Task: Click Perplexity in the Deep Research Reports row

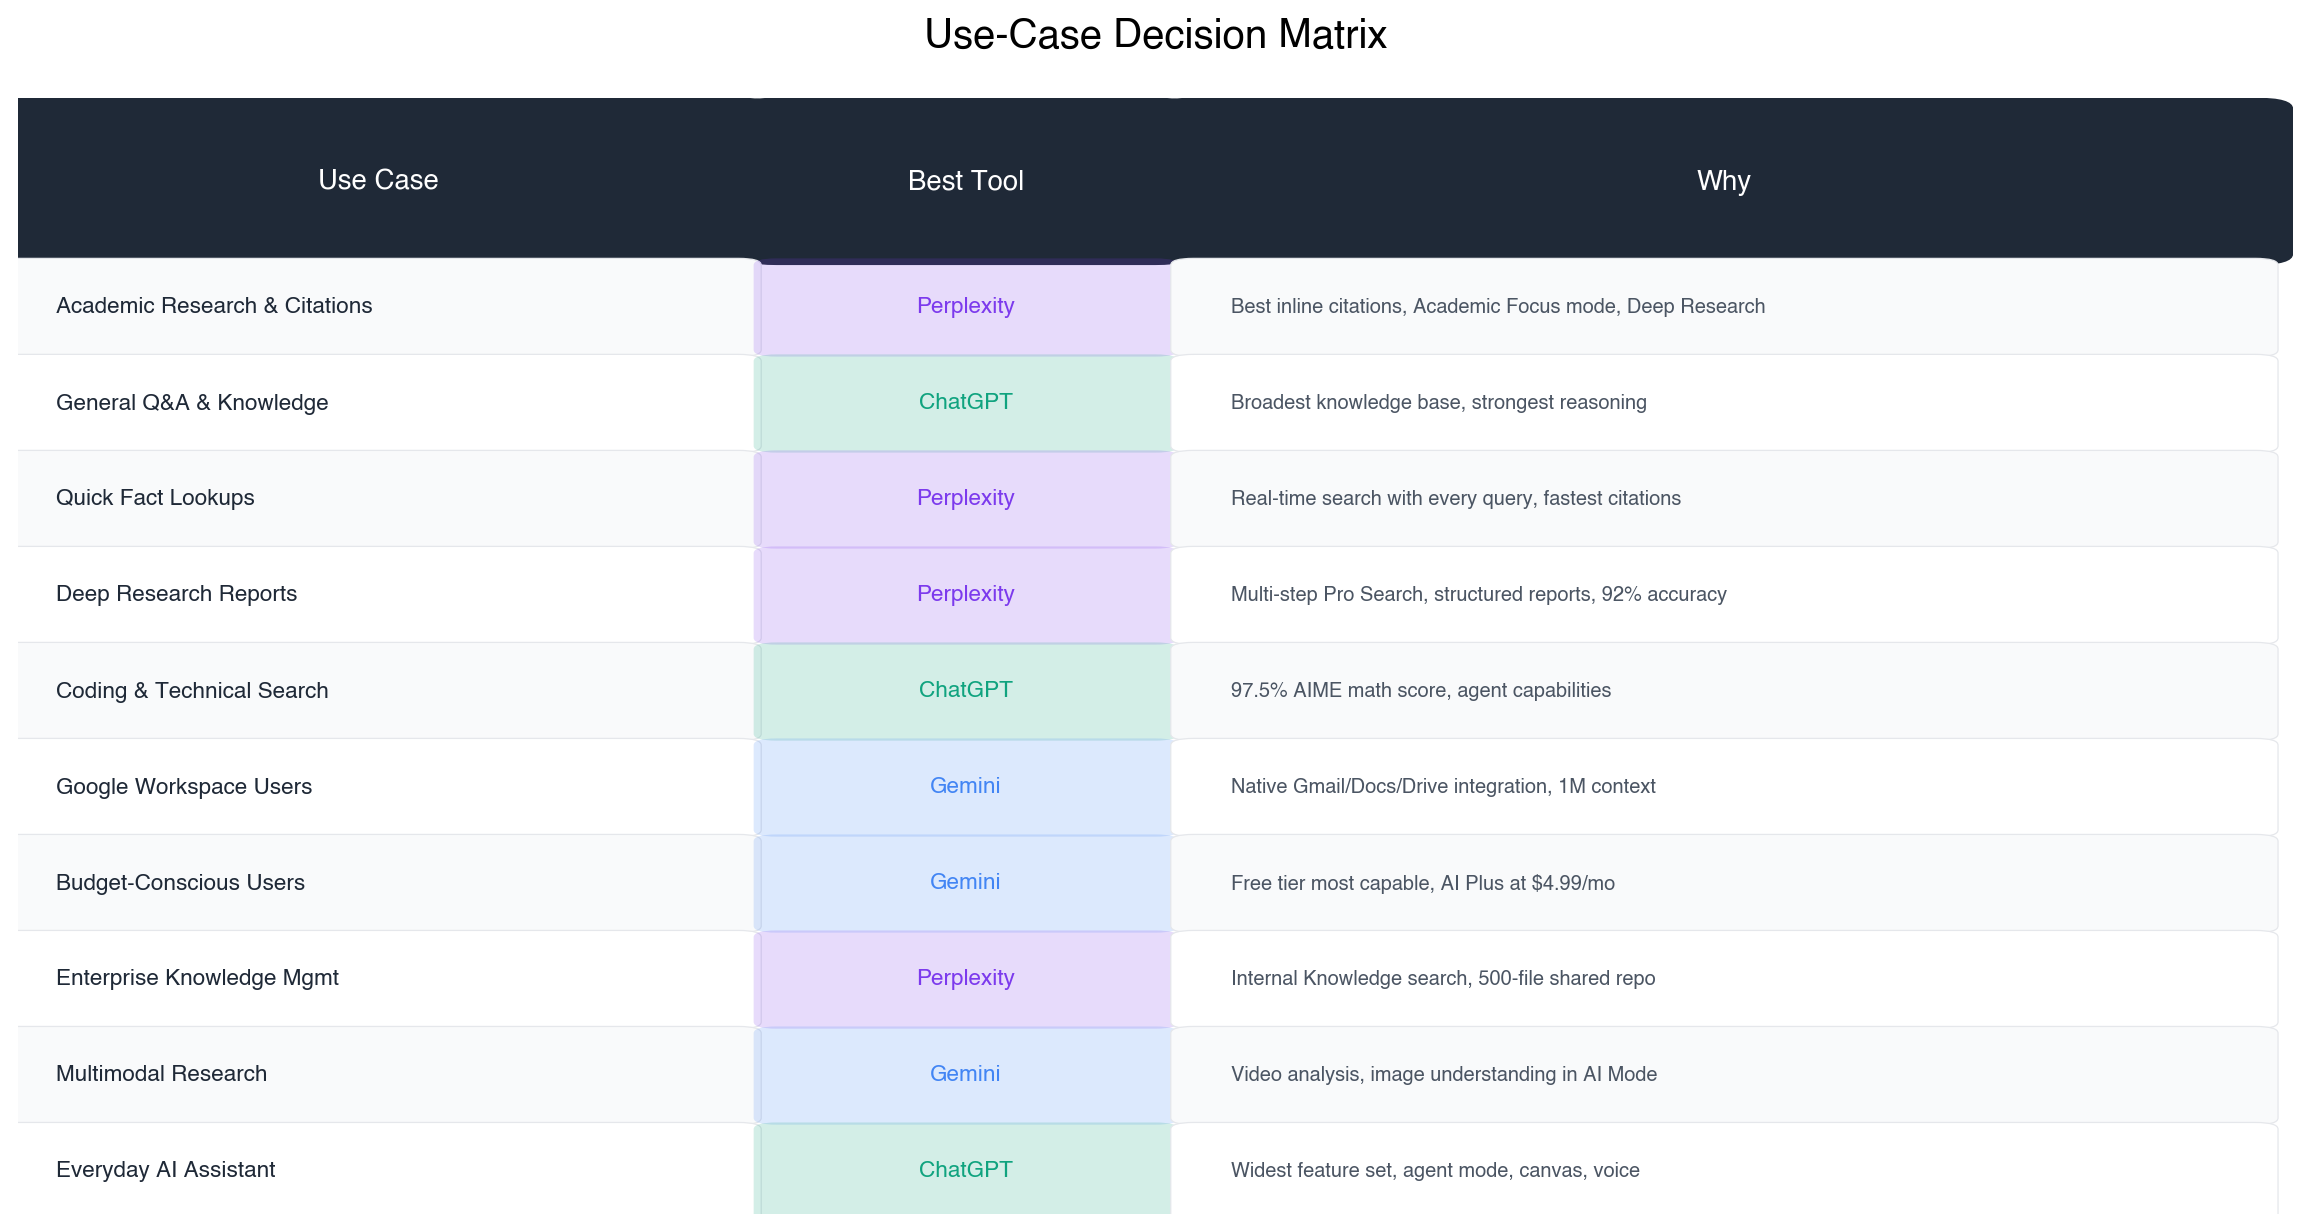Action: click(965, 594)
